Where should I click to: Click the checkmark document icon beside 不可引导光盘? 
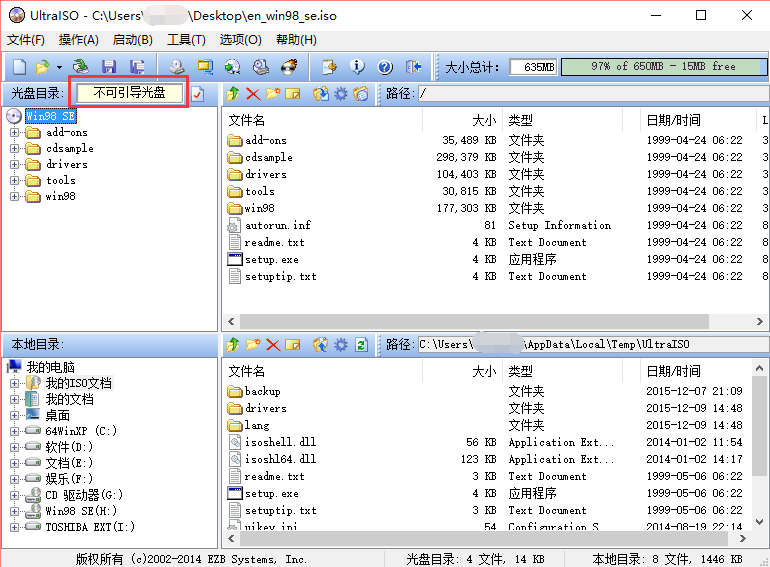tap(197, 93)
